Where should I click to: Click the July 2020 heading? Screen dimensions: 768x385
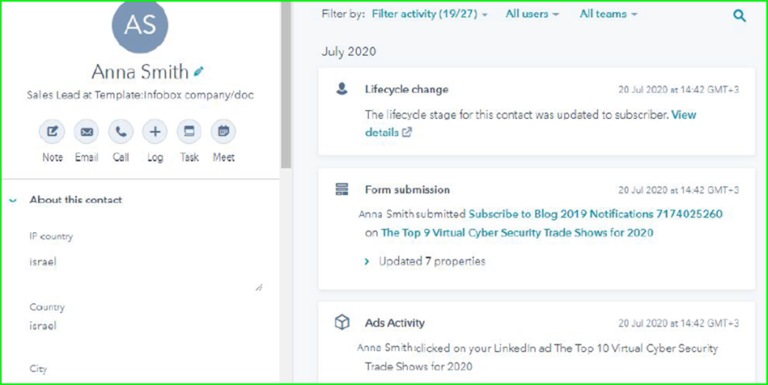(349, 51)
